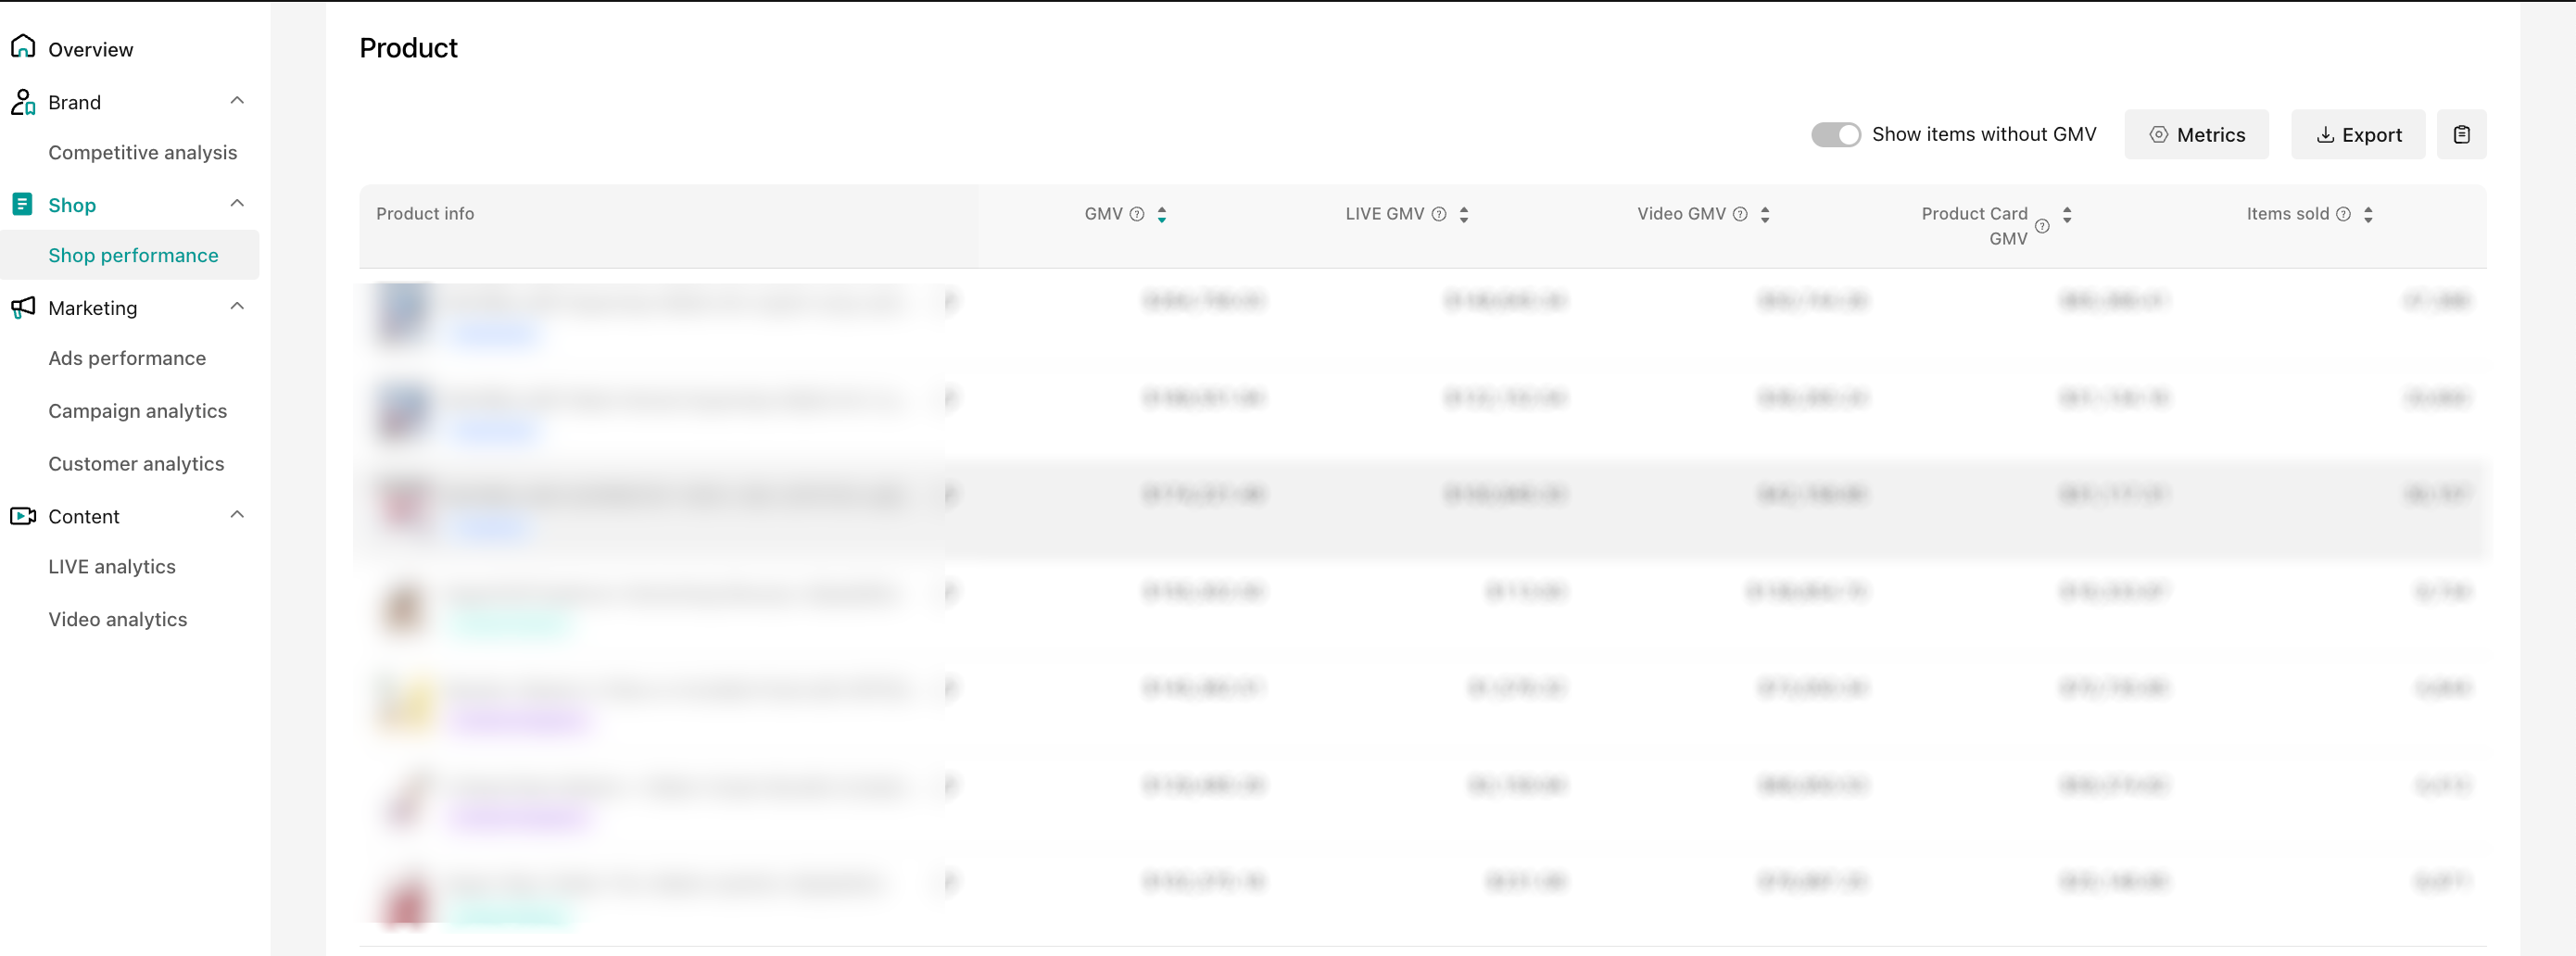Click the clipboard icon next to Export

[2461, 135]
